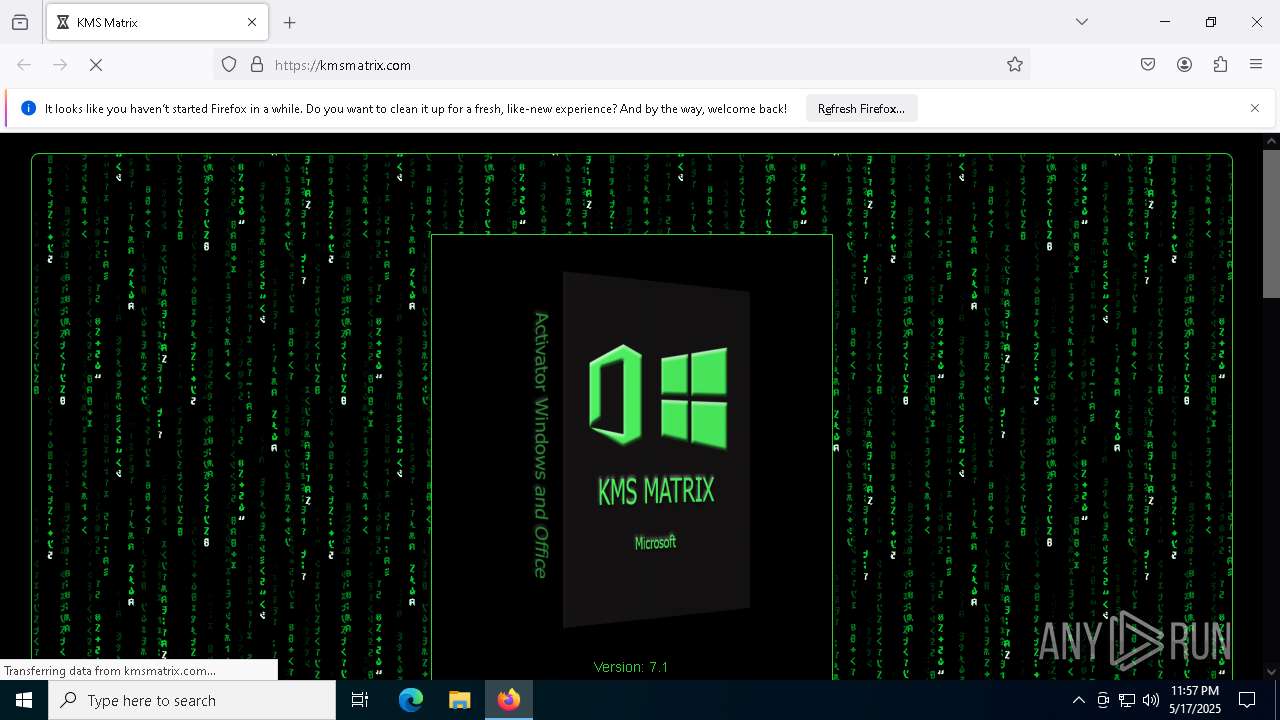The image size is (1280, 720).
Task: Open a new tab with plus button
Action: [290, 22]
